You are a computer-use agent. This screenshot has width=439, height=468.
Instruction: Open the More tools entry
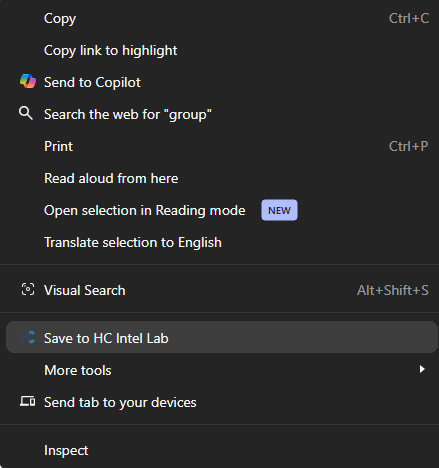click(219, 370)
